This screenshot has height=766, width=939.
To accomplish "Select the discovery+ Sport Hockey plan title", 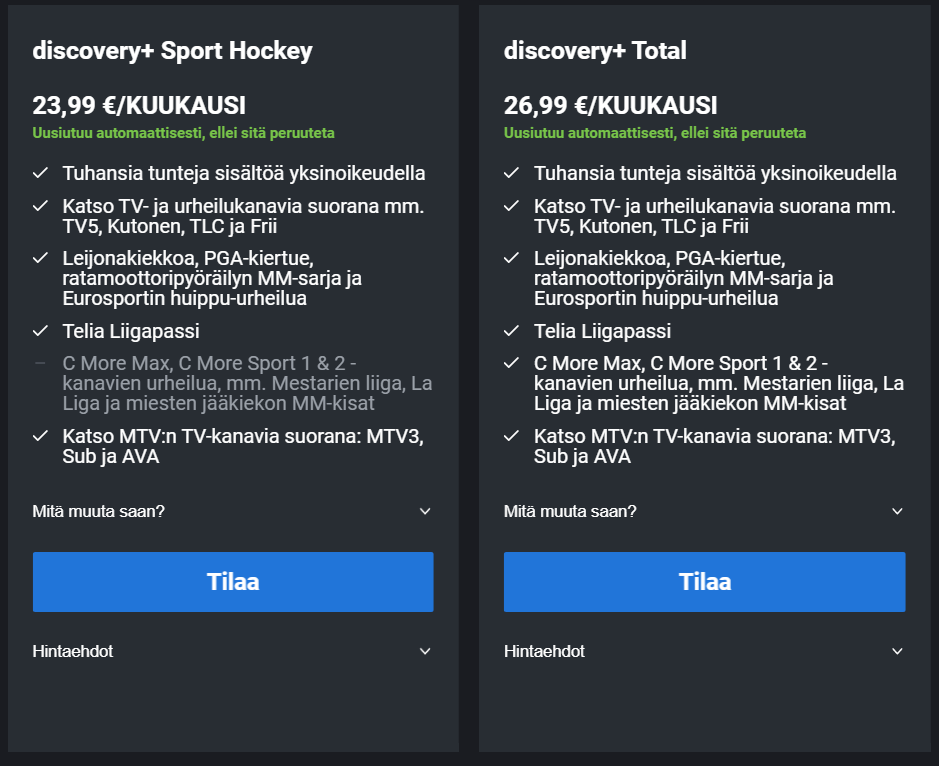I will [172, 51].
